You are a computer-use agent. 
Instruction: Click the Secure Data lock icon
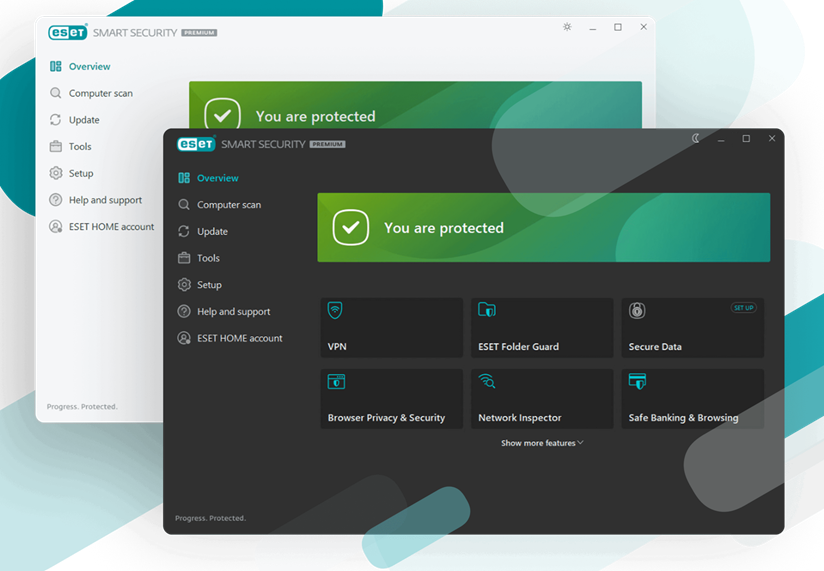pyautogui.click(x=637, y=310)
